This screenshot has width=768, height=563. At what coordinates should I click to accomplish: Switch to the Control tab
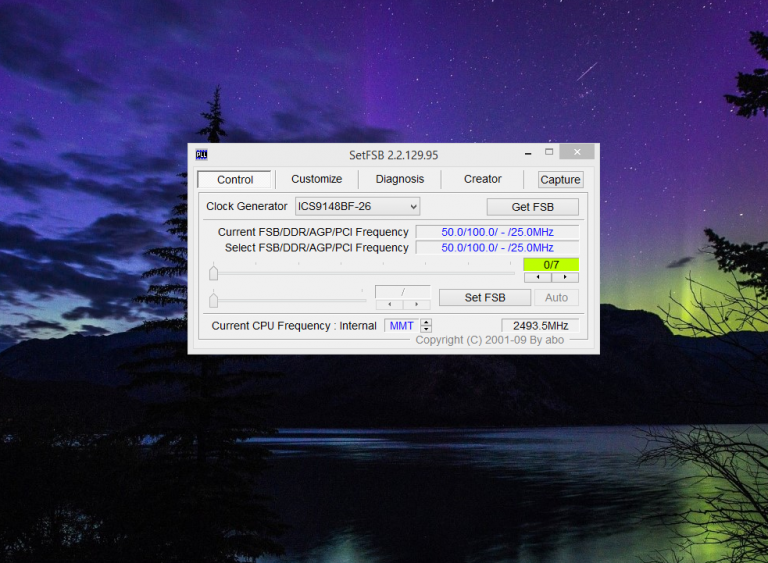click(235, 180)
